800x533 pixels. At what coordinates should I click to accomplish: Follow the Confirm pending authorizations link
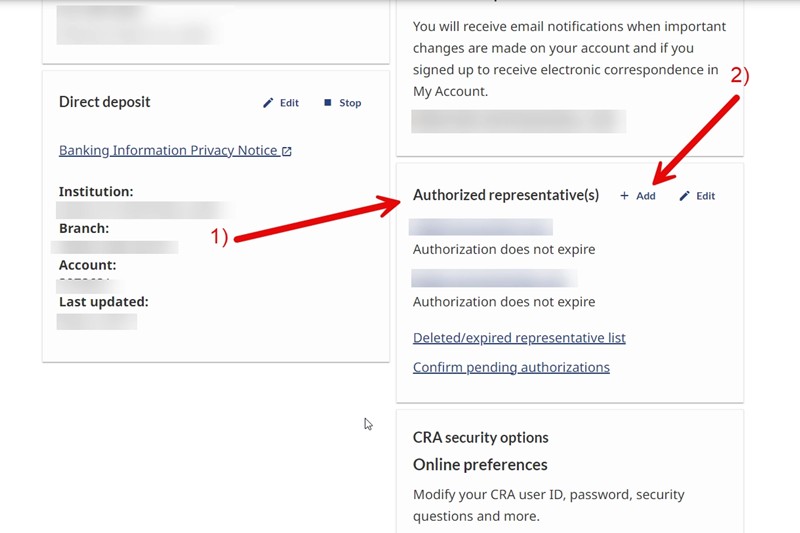point(511,367)
